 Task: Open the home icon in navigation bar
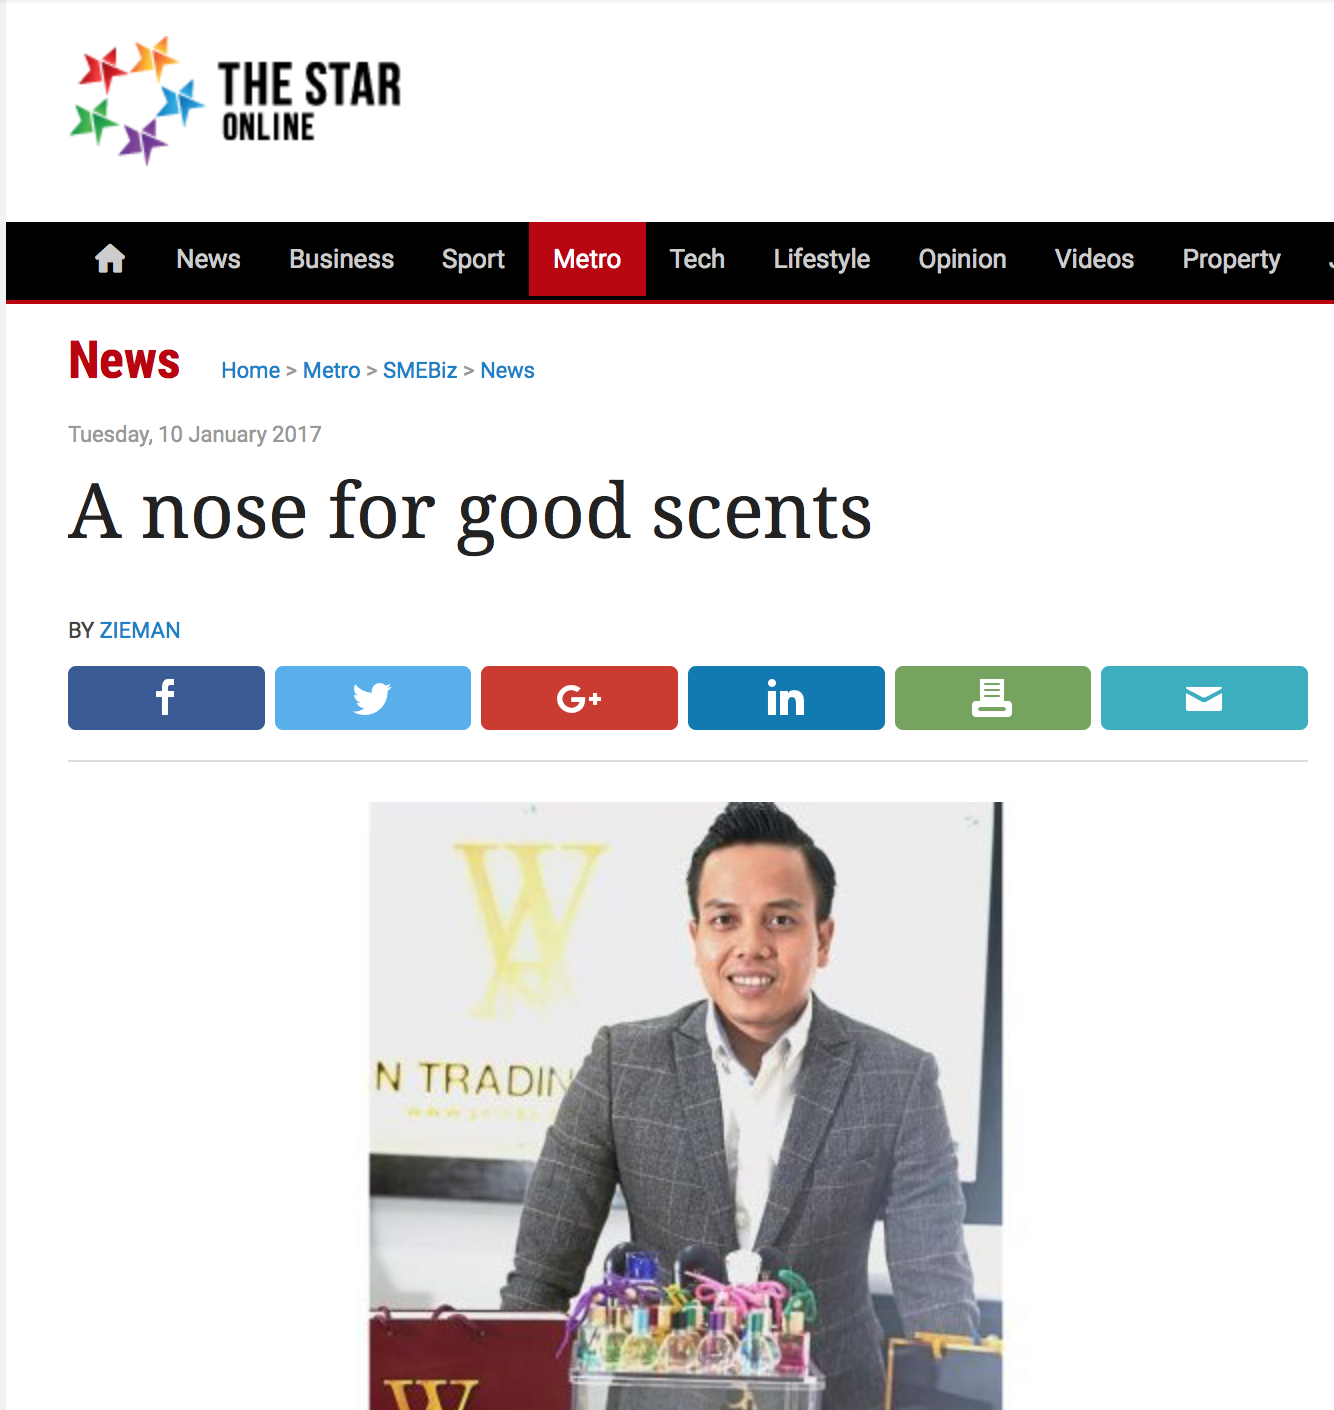coord(110,259)
